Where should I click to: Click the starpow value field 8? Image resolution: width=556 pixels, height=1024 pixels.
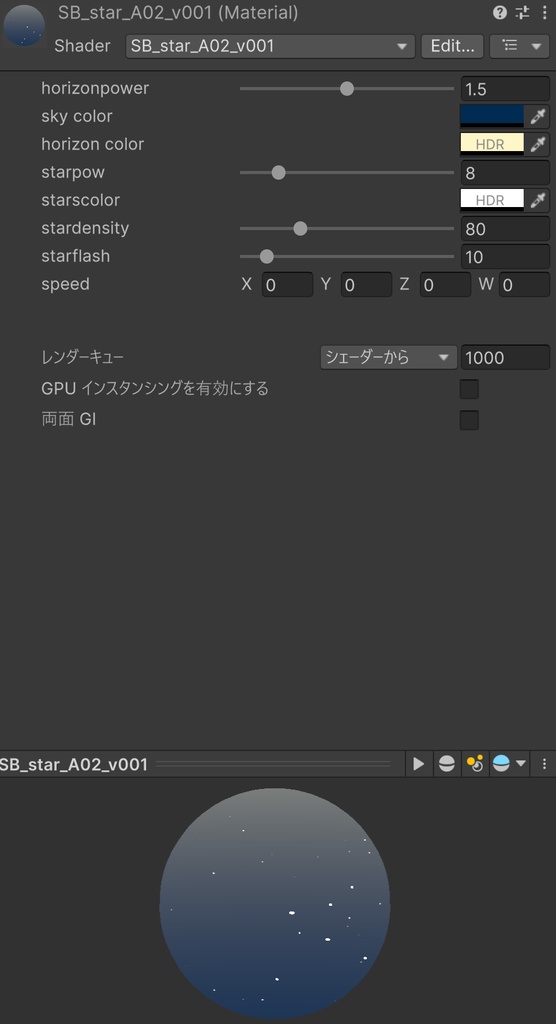[x=505, y=172]
